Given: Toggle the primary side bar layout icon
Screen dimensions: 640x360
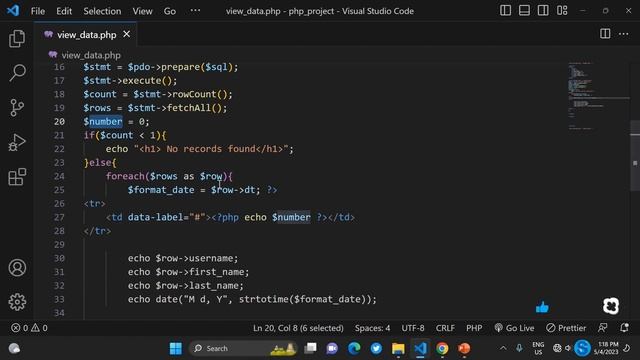Looking at the screenshot, I should point(505,11).
